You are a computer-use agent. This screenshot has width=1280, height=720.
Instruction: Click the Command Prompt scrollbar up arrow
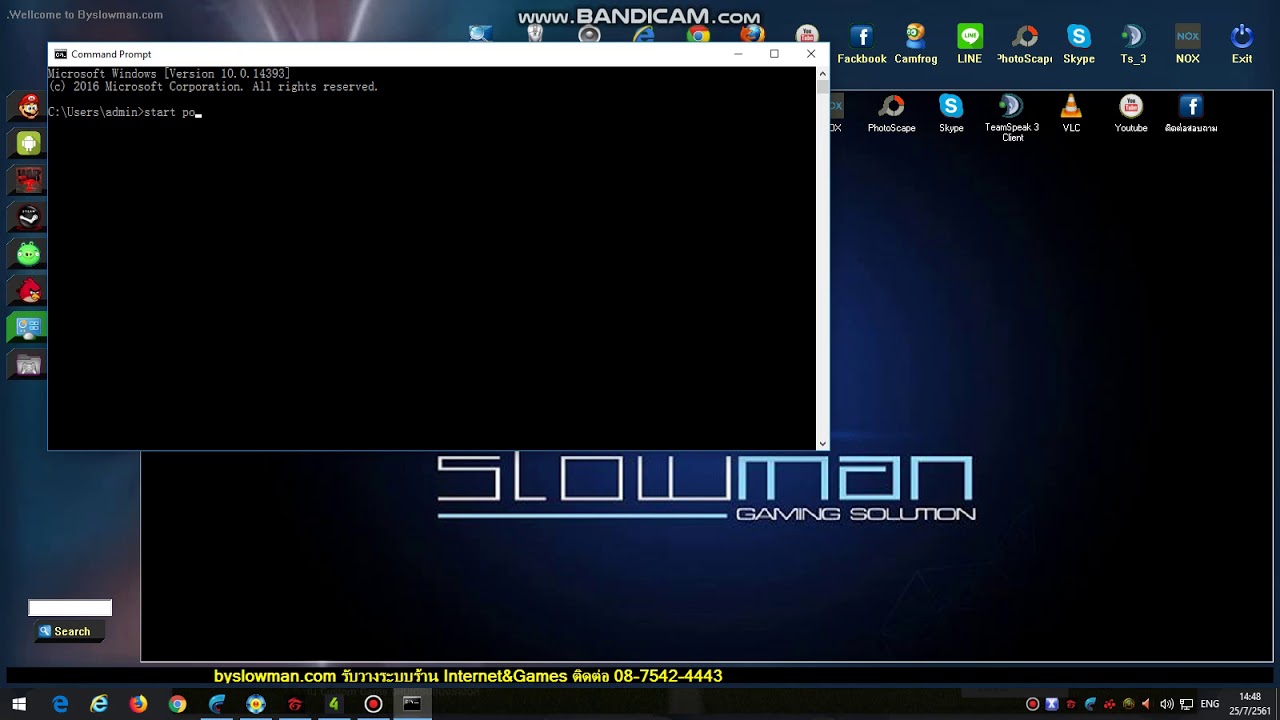click(823, 74)
